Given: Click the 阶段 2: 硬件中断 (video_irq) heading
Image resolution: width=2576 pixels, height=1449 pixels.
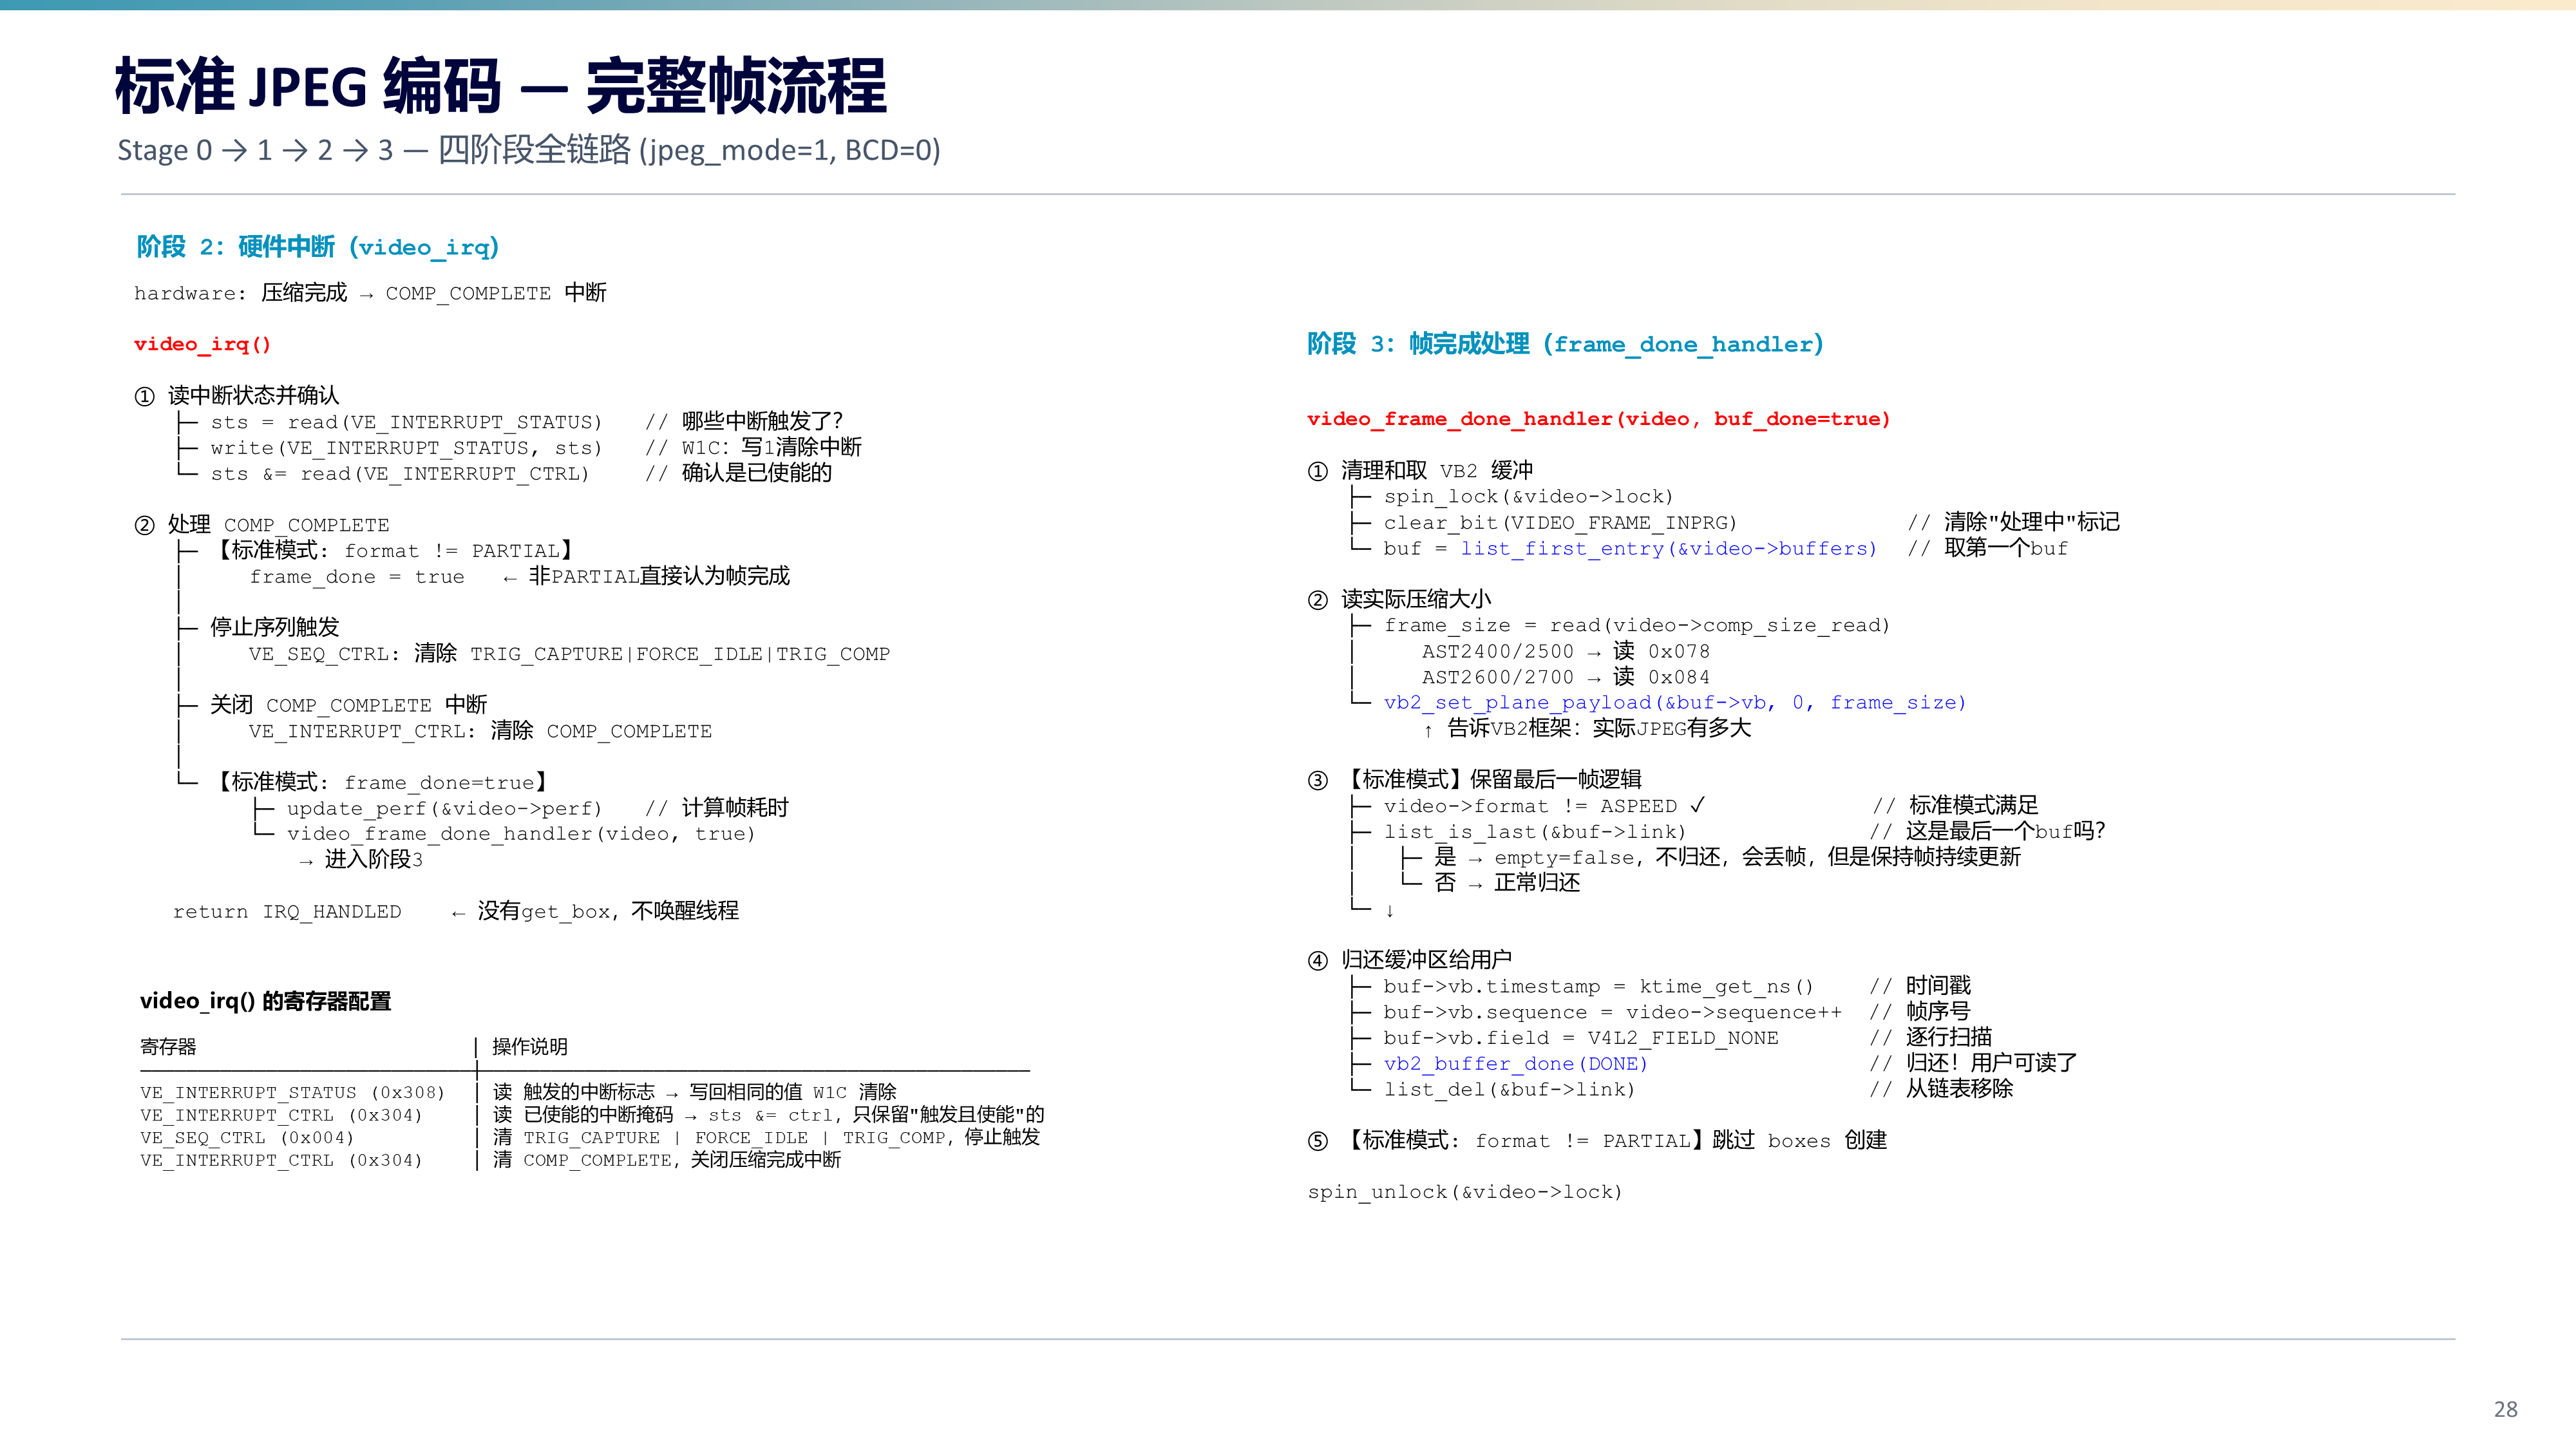Looking at the screenshot, I should click(x=317, y=247).
